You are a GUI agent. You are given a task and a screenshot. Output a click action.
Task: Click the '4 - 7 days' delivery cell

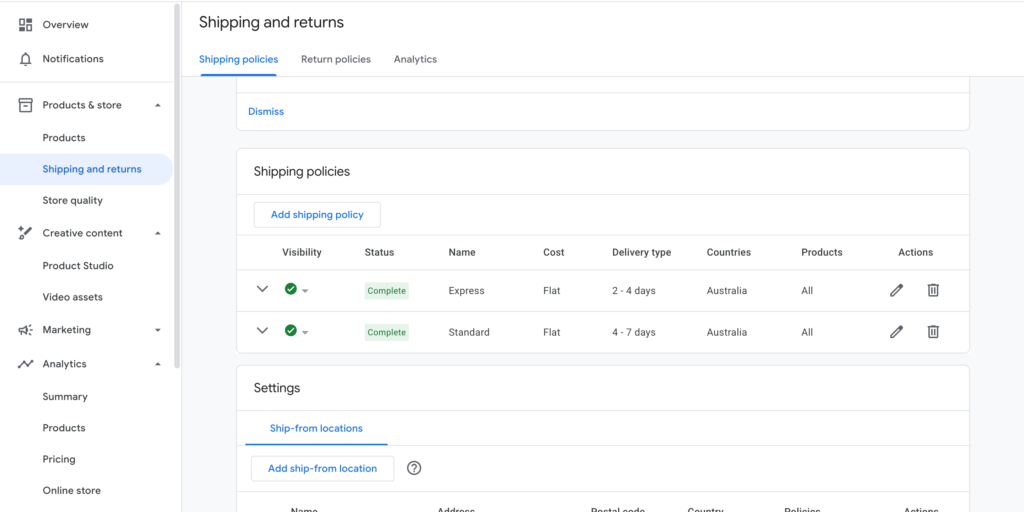click(633, 332)
